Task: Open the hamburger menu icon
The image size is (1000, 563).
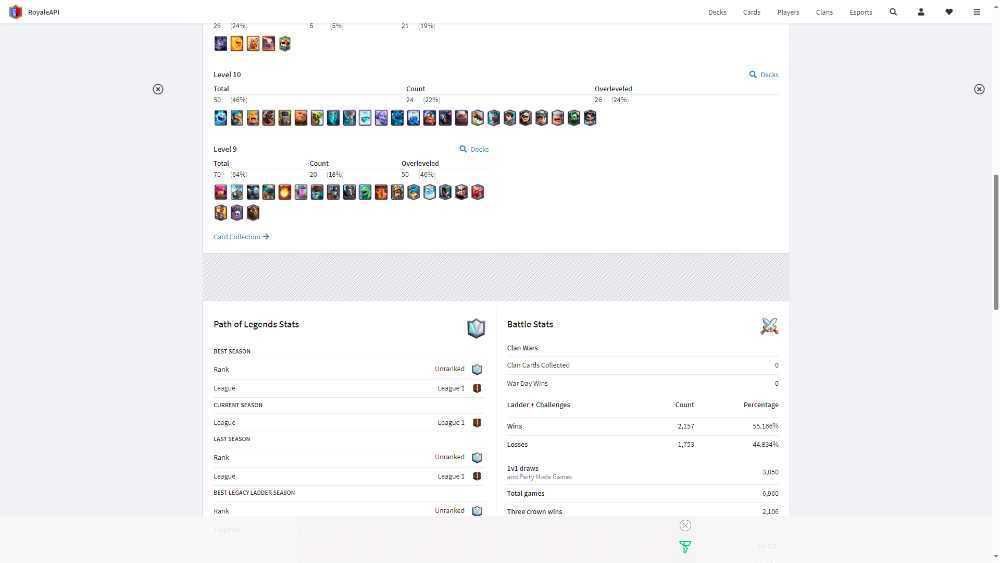Action: click(976, 12)
